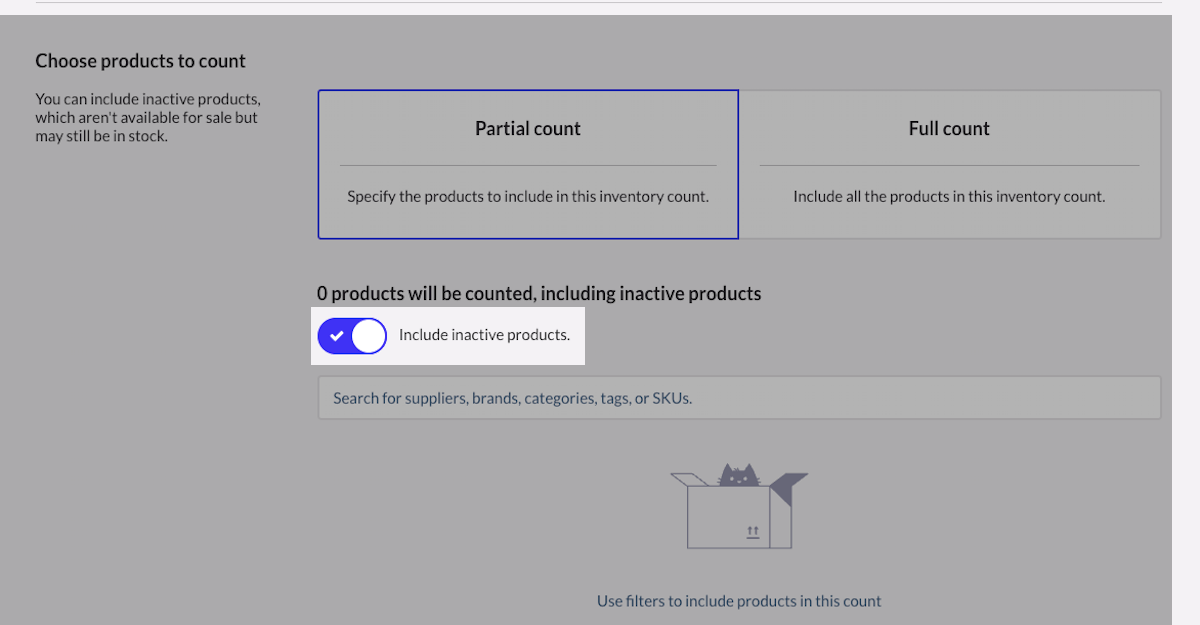The width and height of the screenshot is (1200, 625).
Task: Click the up-arrows symbol on the box
Action: point(753,532)
